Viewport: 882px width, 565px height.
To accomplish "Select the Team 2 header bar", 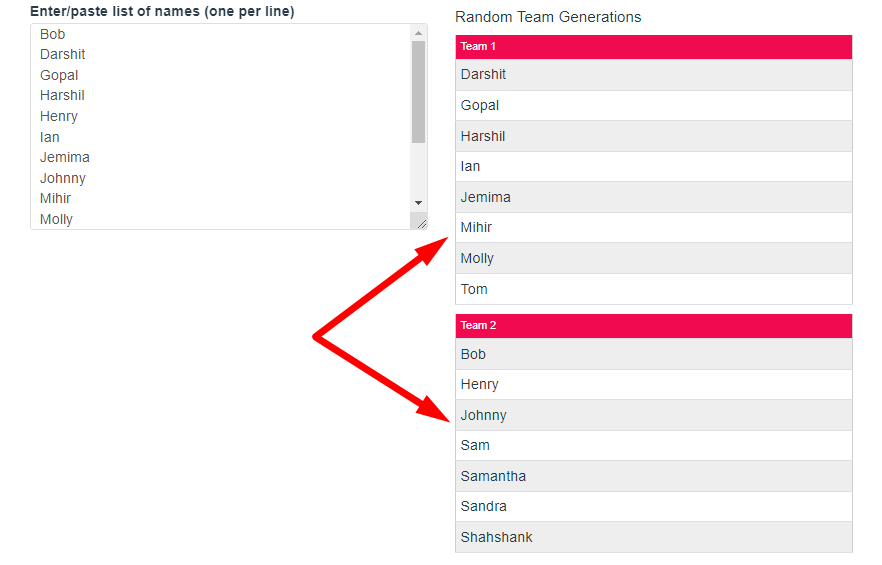I will (x=654, y=326).
